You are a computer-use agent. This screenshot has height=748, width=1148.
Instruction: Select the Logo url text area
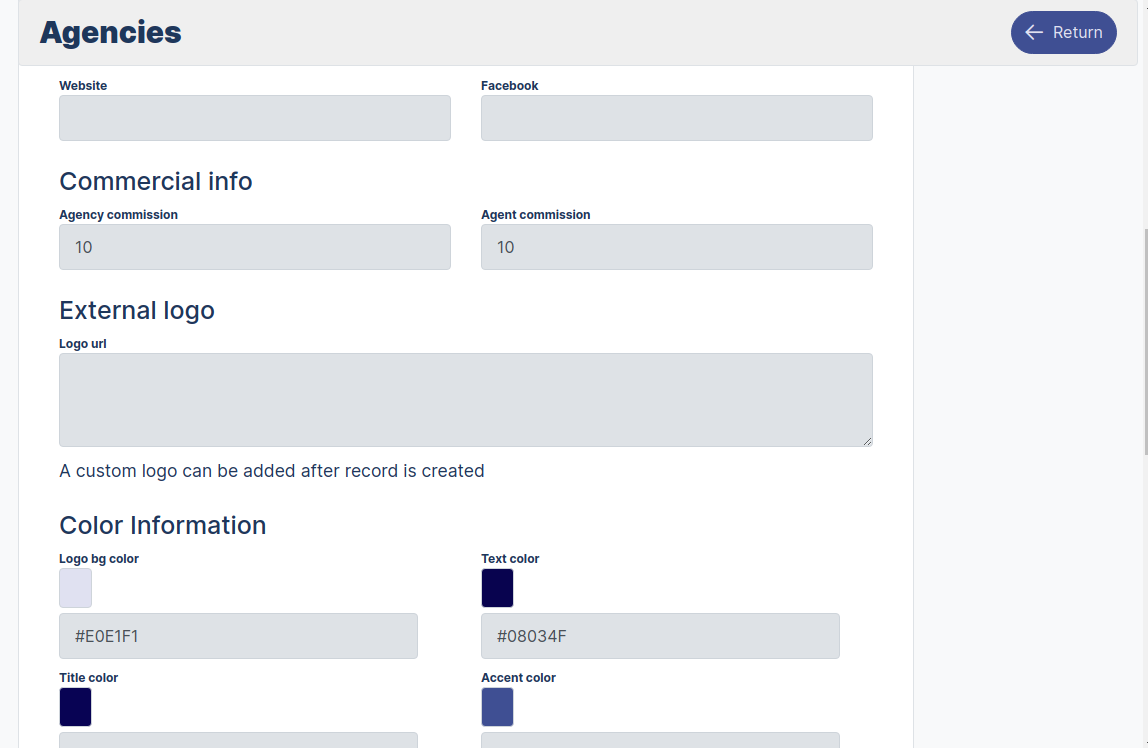tap(465, 398)
